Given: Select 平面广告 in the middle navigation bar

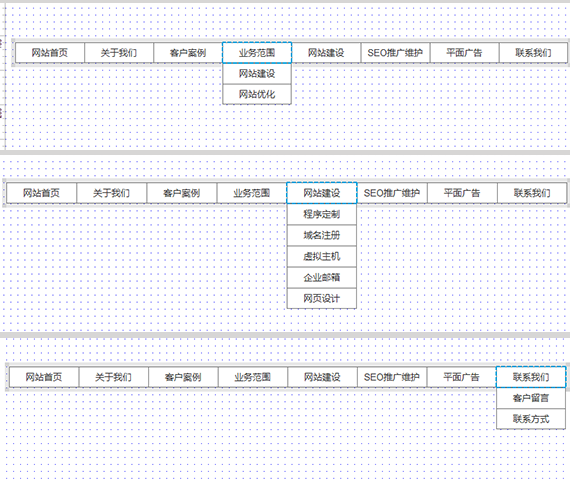Looking at the screenshot, I should point(462,193).
